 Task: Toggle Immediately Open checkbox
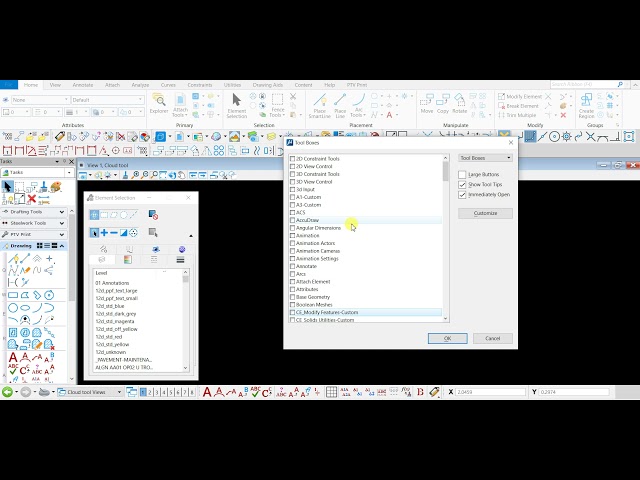click(x=462, y=195)
